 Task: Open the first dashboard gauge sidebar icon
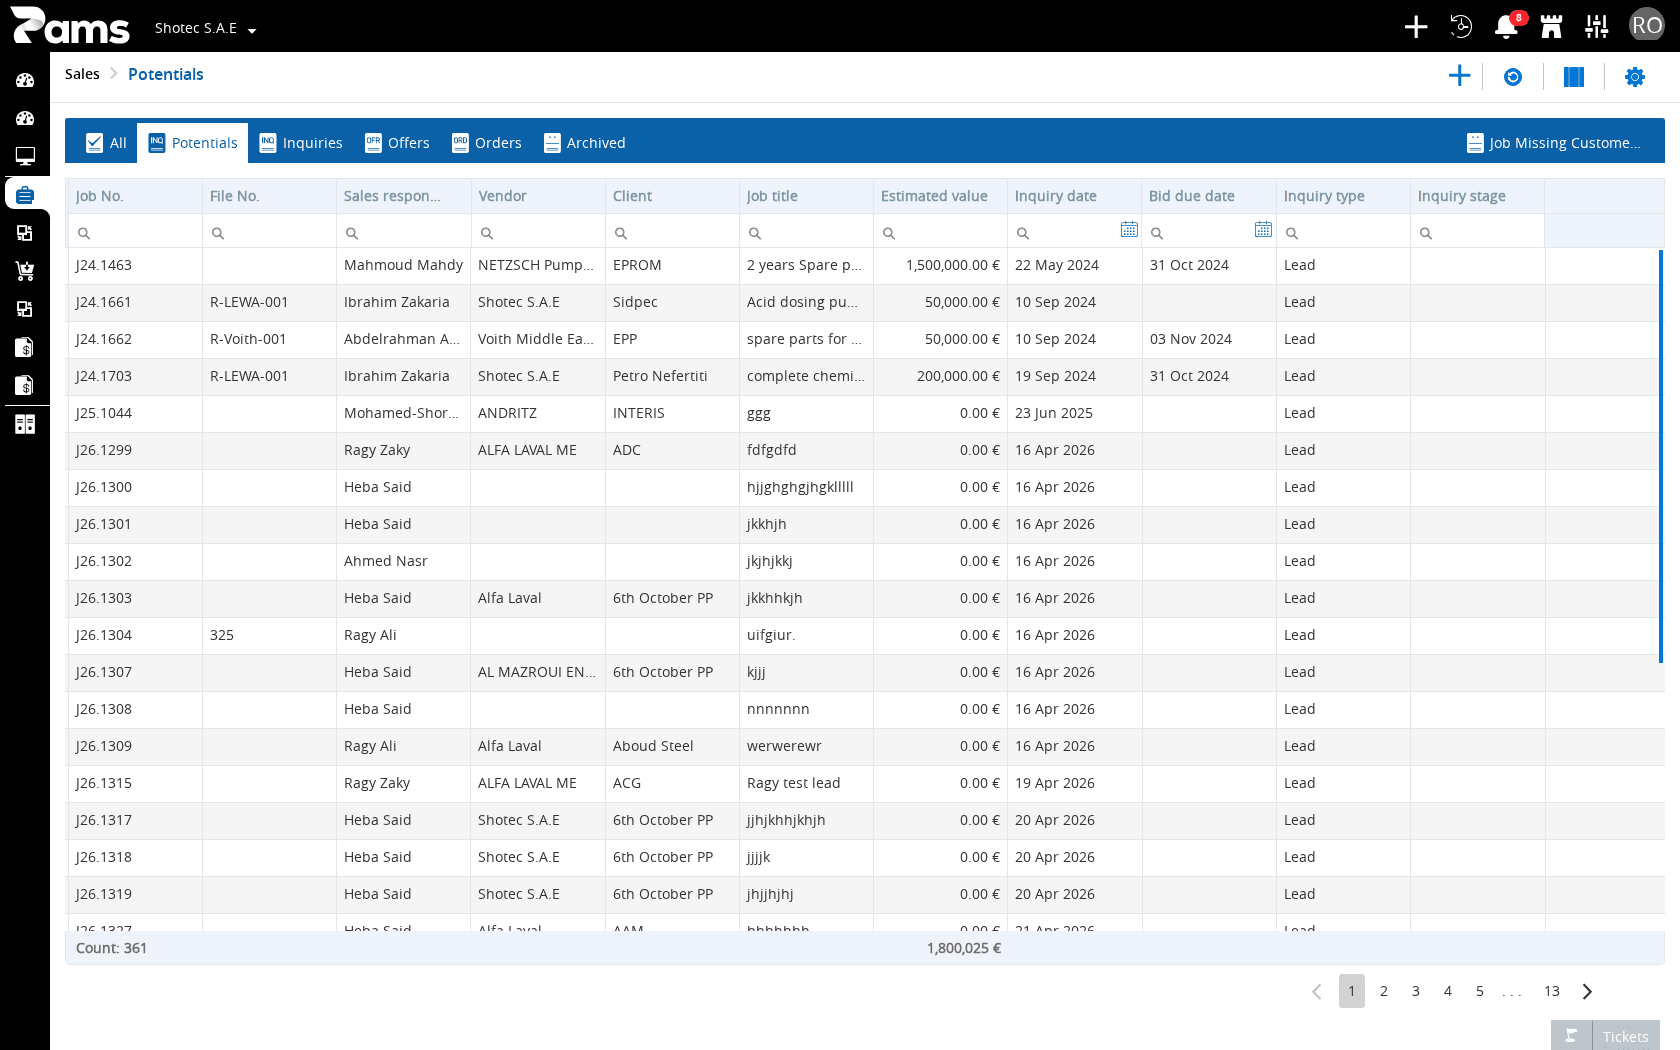[x=25, y=80]
